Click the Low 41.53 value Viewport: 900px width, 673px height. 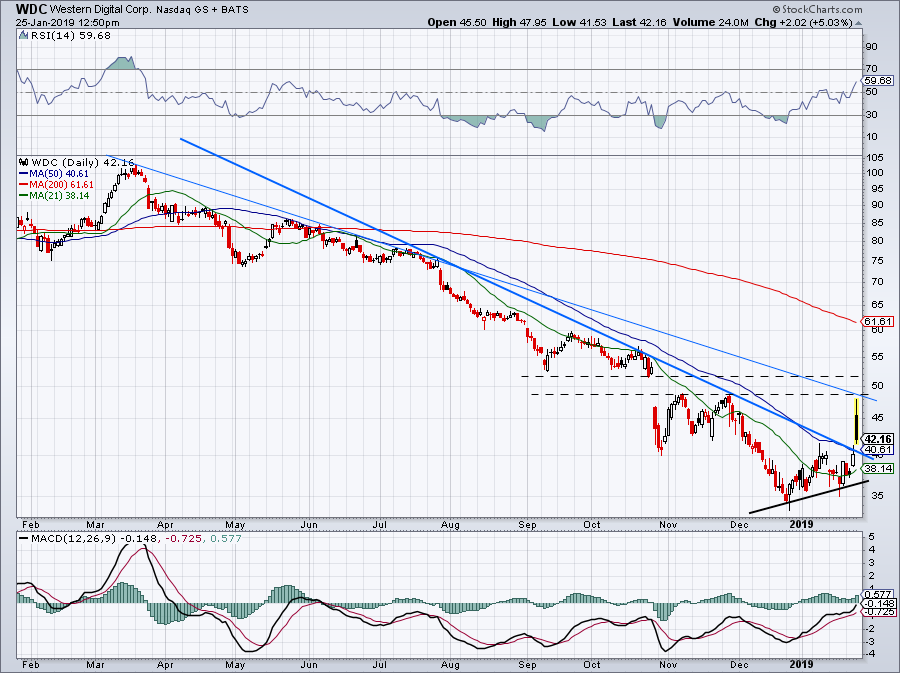579,22
